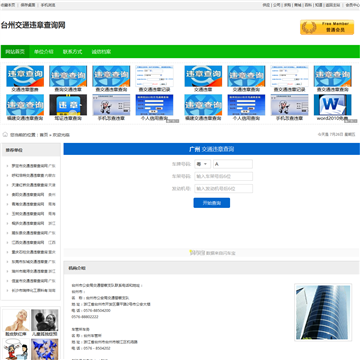Image resolution: width=360 pixels, height=360 pixels.
Task: Open the 商城 link in the top bar
Action: 298,5
